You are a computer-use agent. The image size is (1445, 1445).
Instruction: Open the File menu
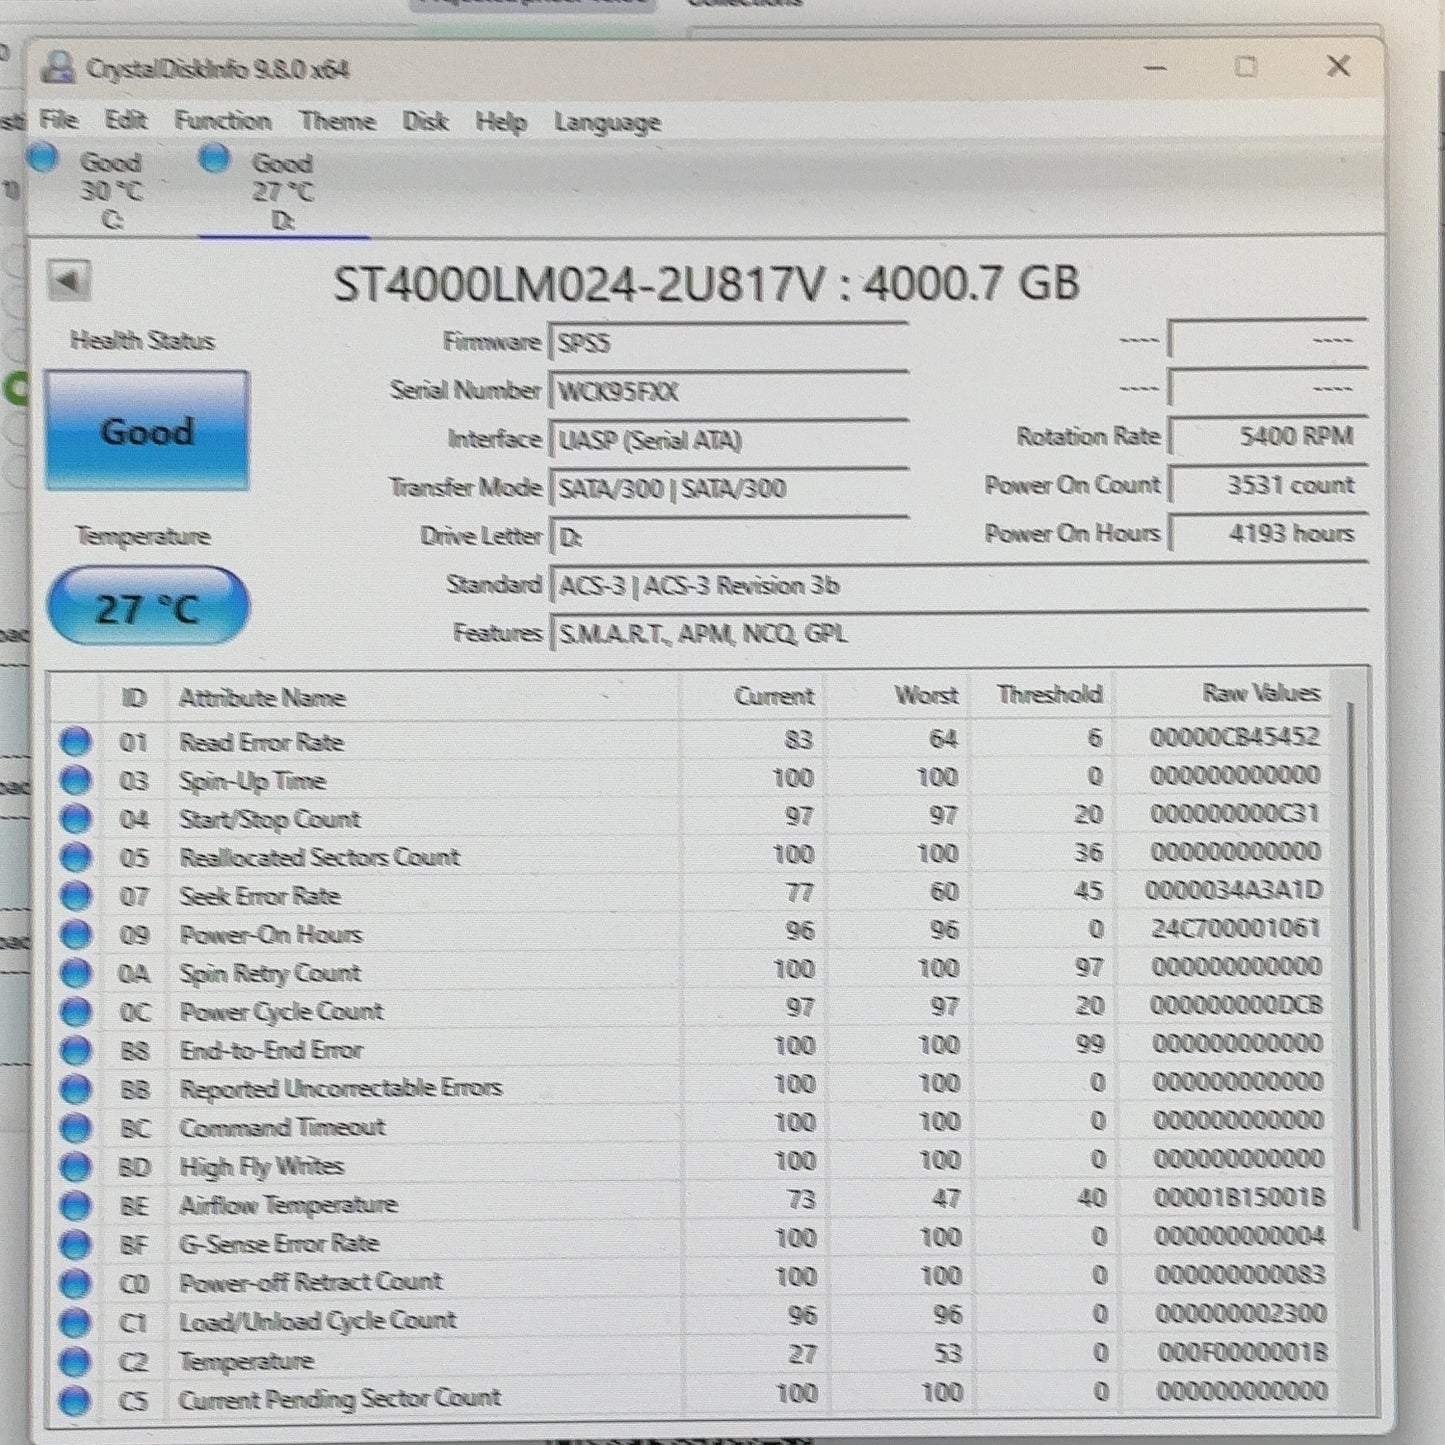tap(58, 120)
